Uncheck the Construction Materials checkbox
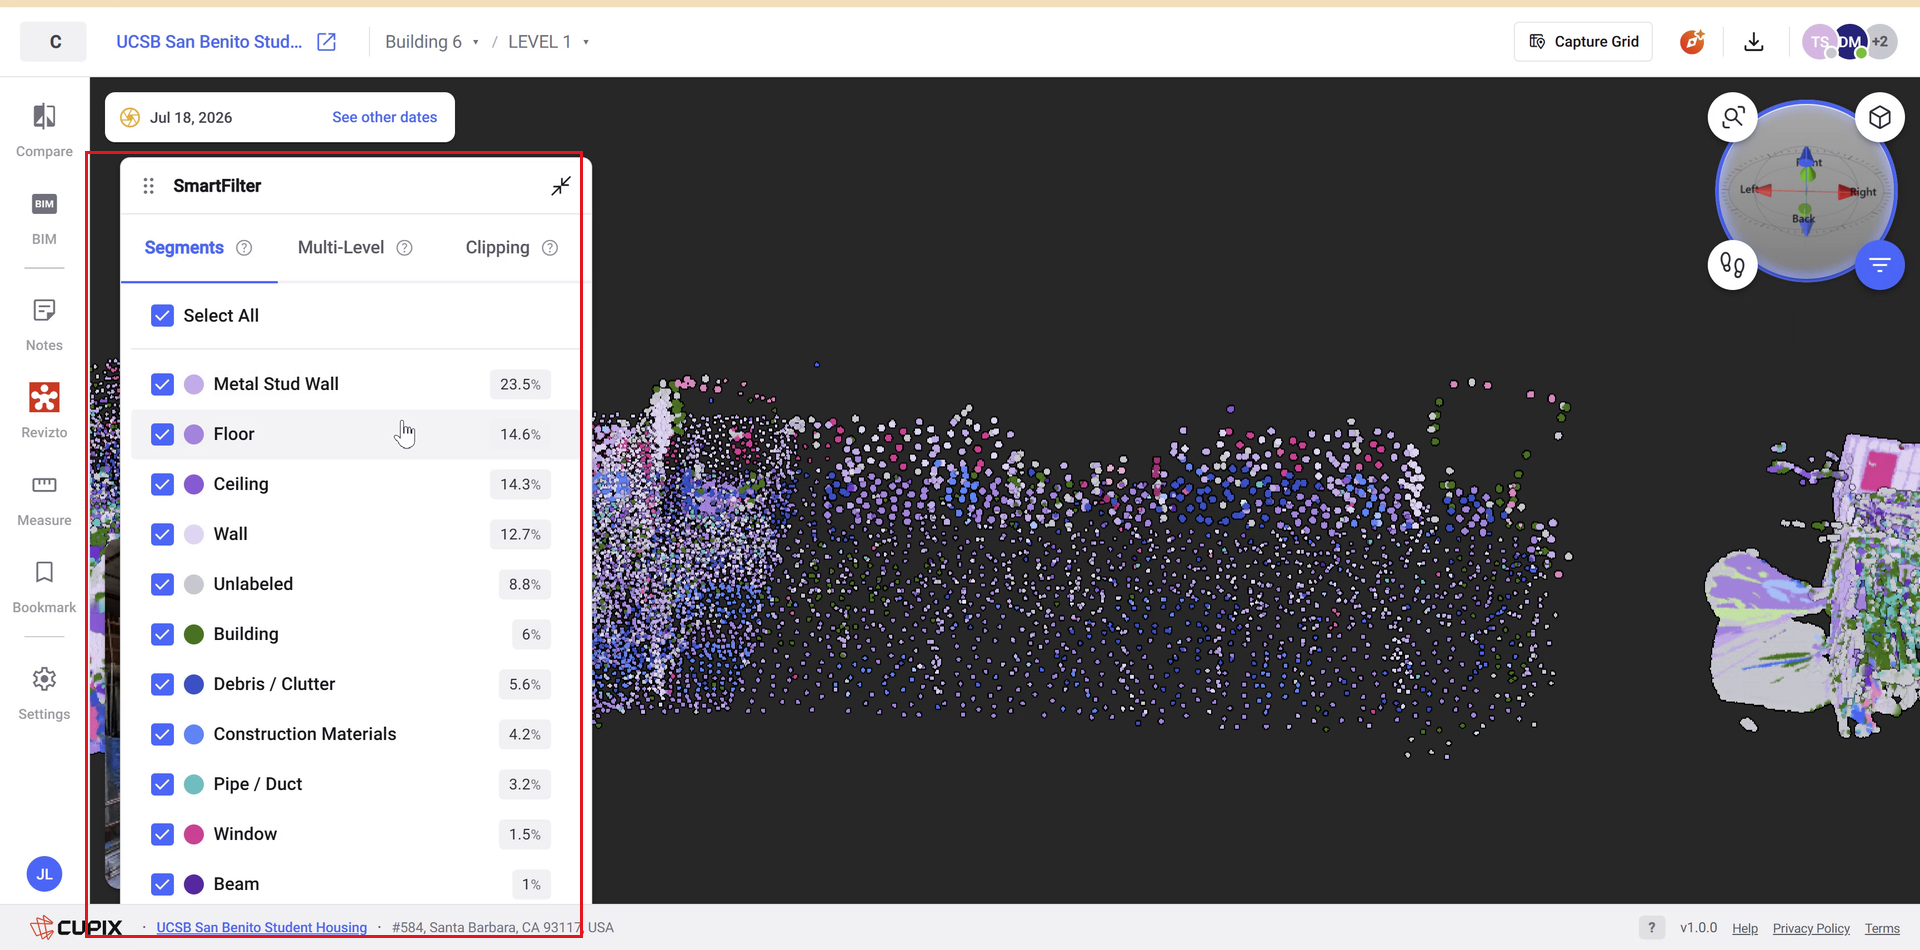Screen dimensions: 1920x950 (162, 734)
